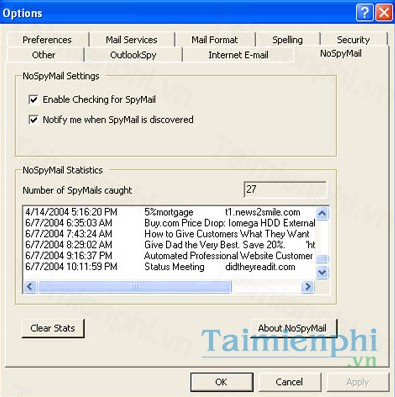Viewport: 395px width, 397px height.
Task: Close the Options dialog with X
Action: pos(384,13)
